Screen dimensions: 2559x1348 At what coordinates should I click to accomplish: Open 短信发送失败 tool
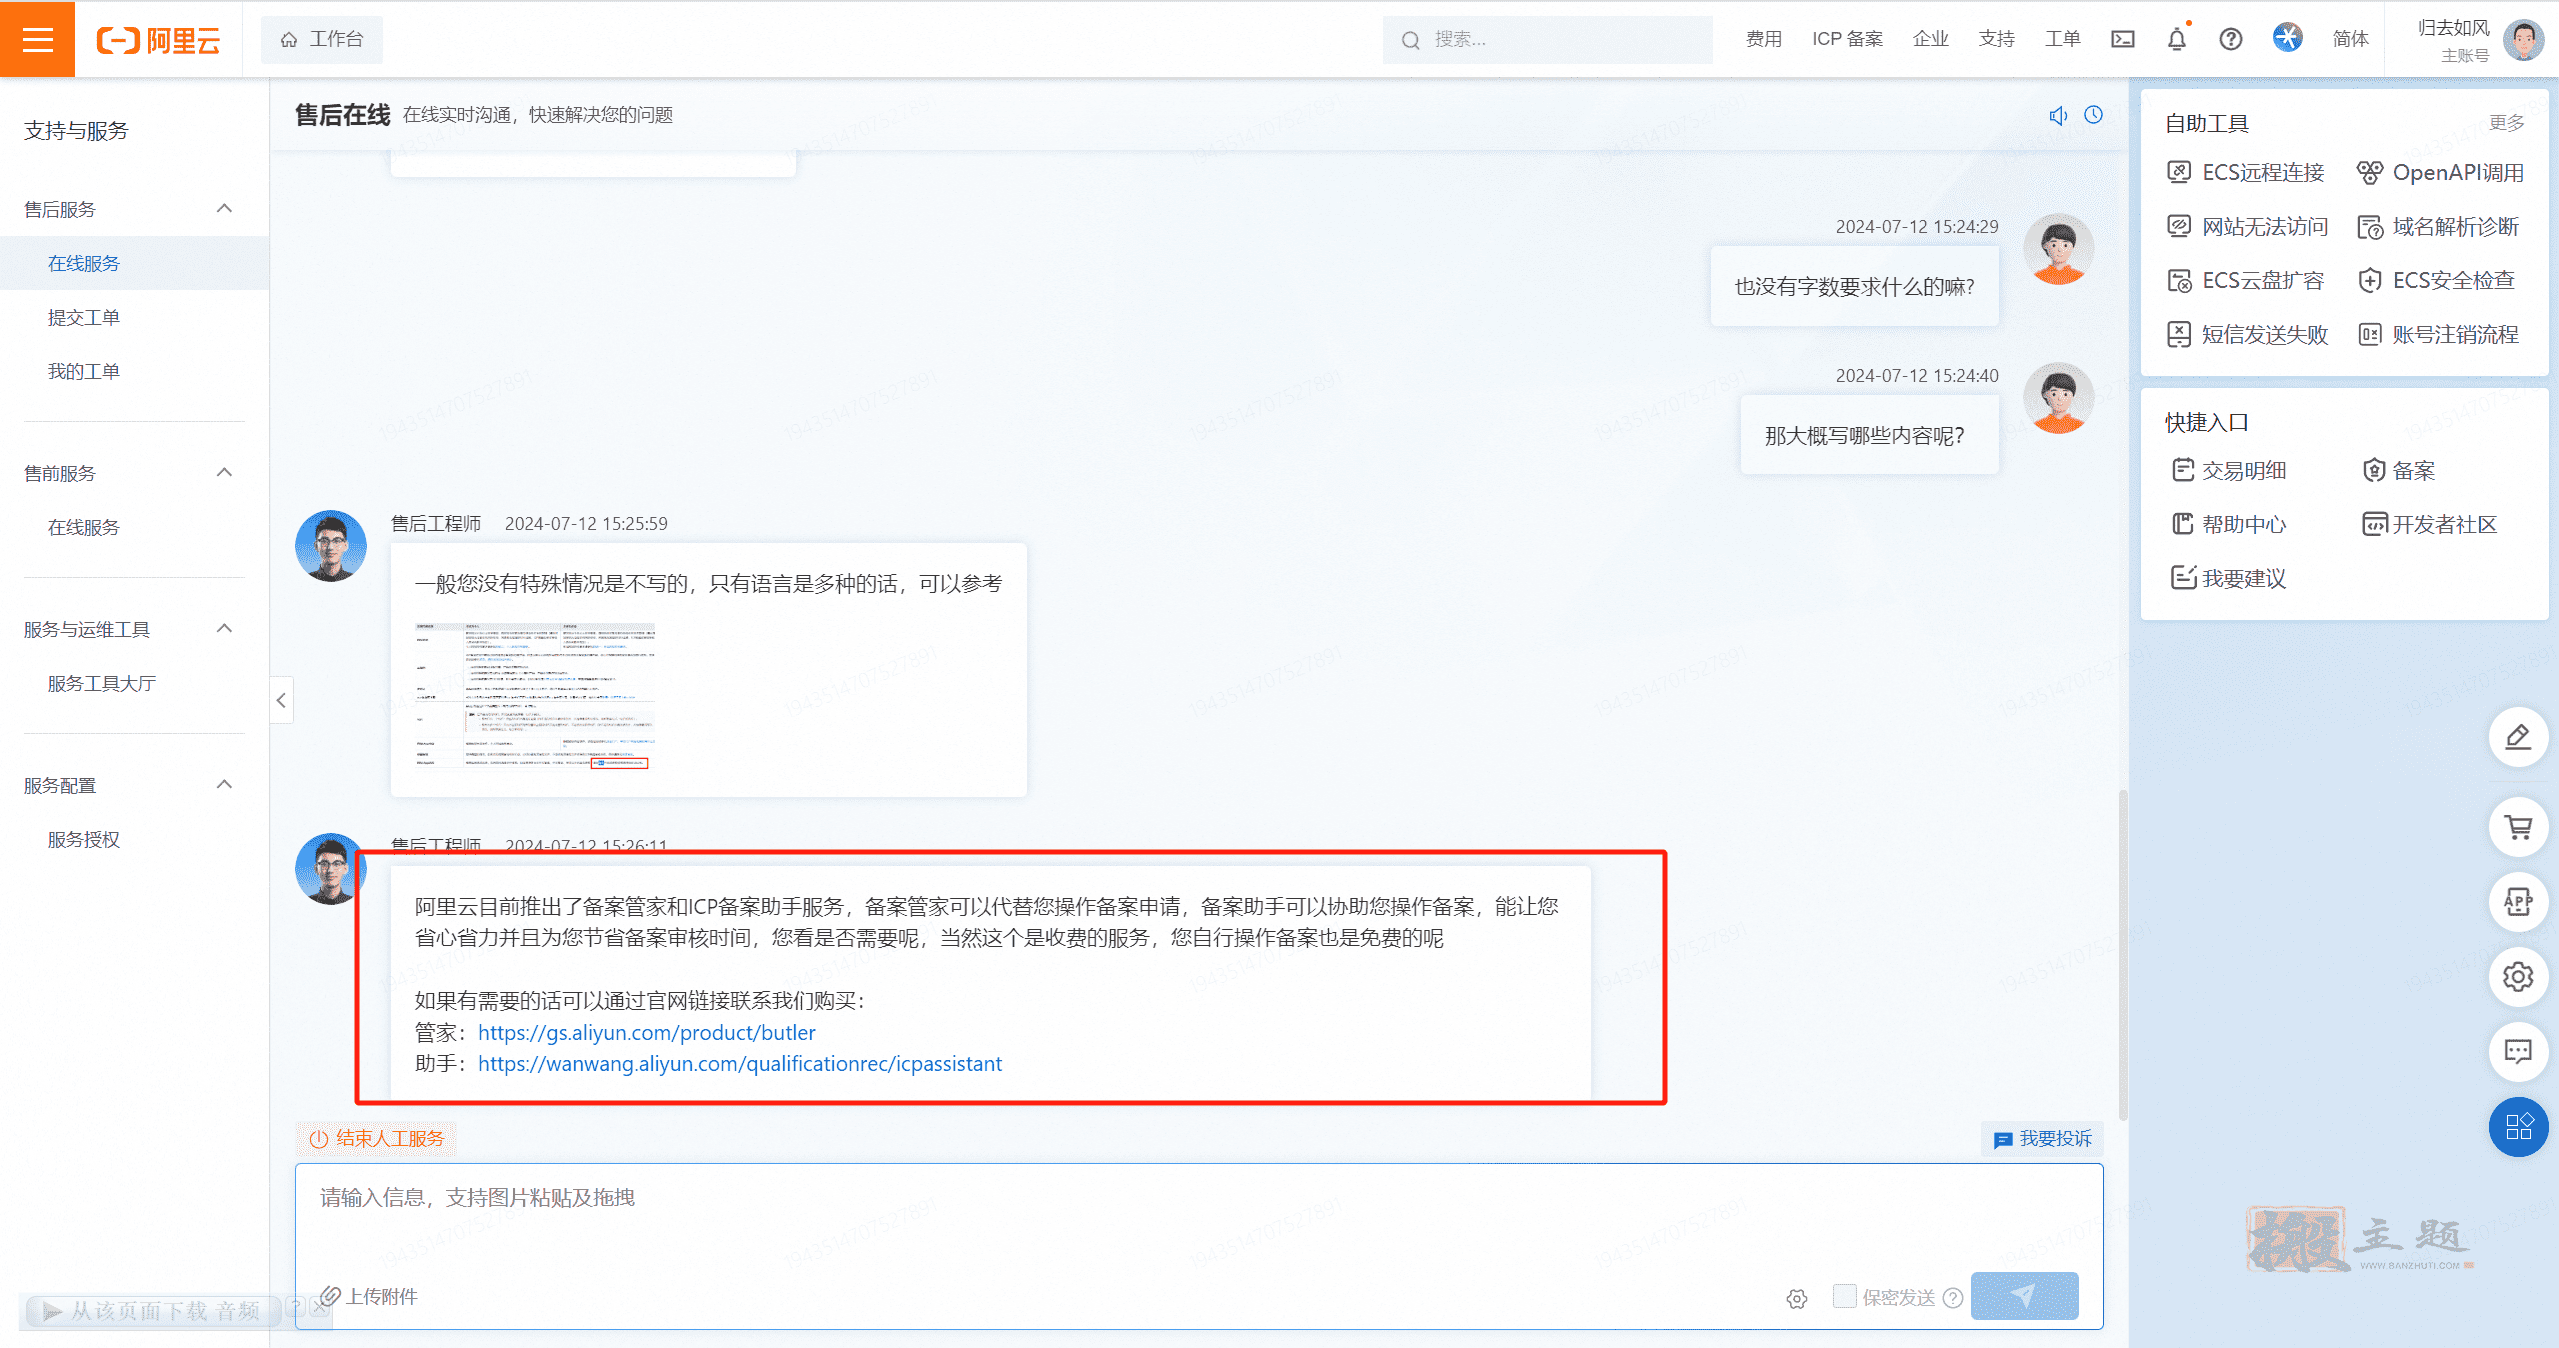2248,334
